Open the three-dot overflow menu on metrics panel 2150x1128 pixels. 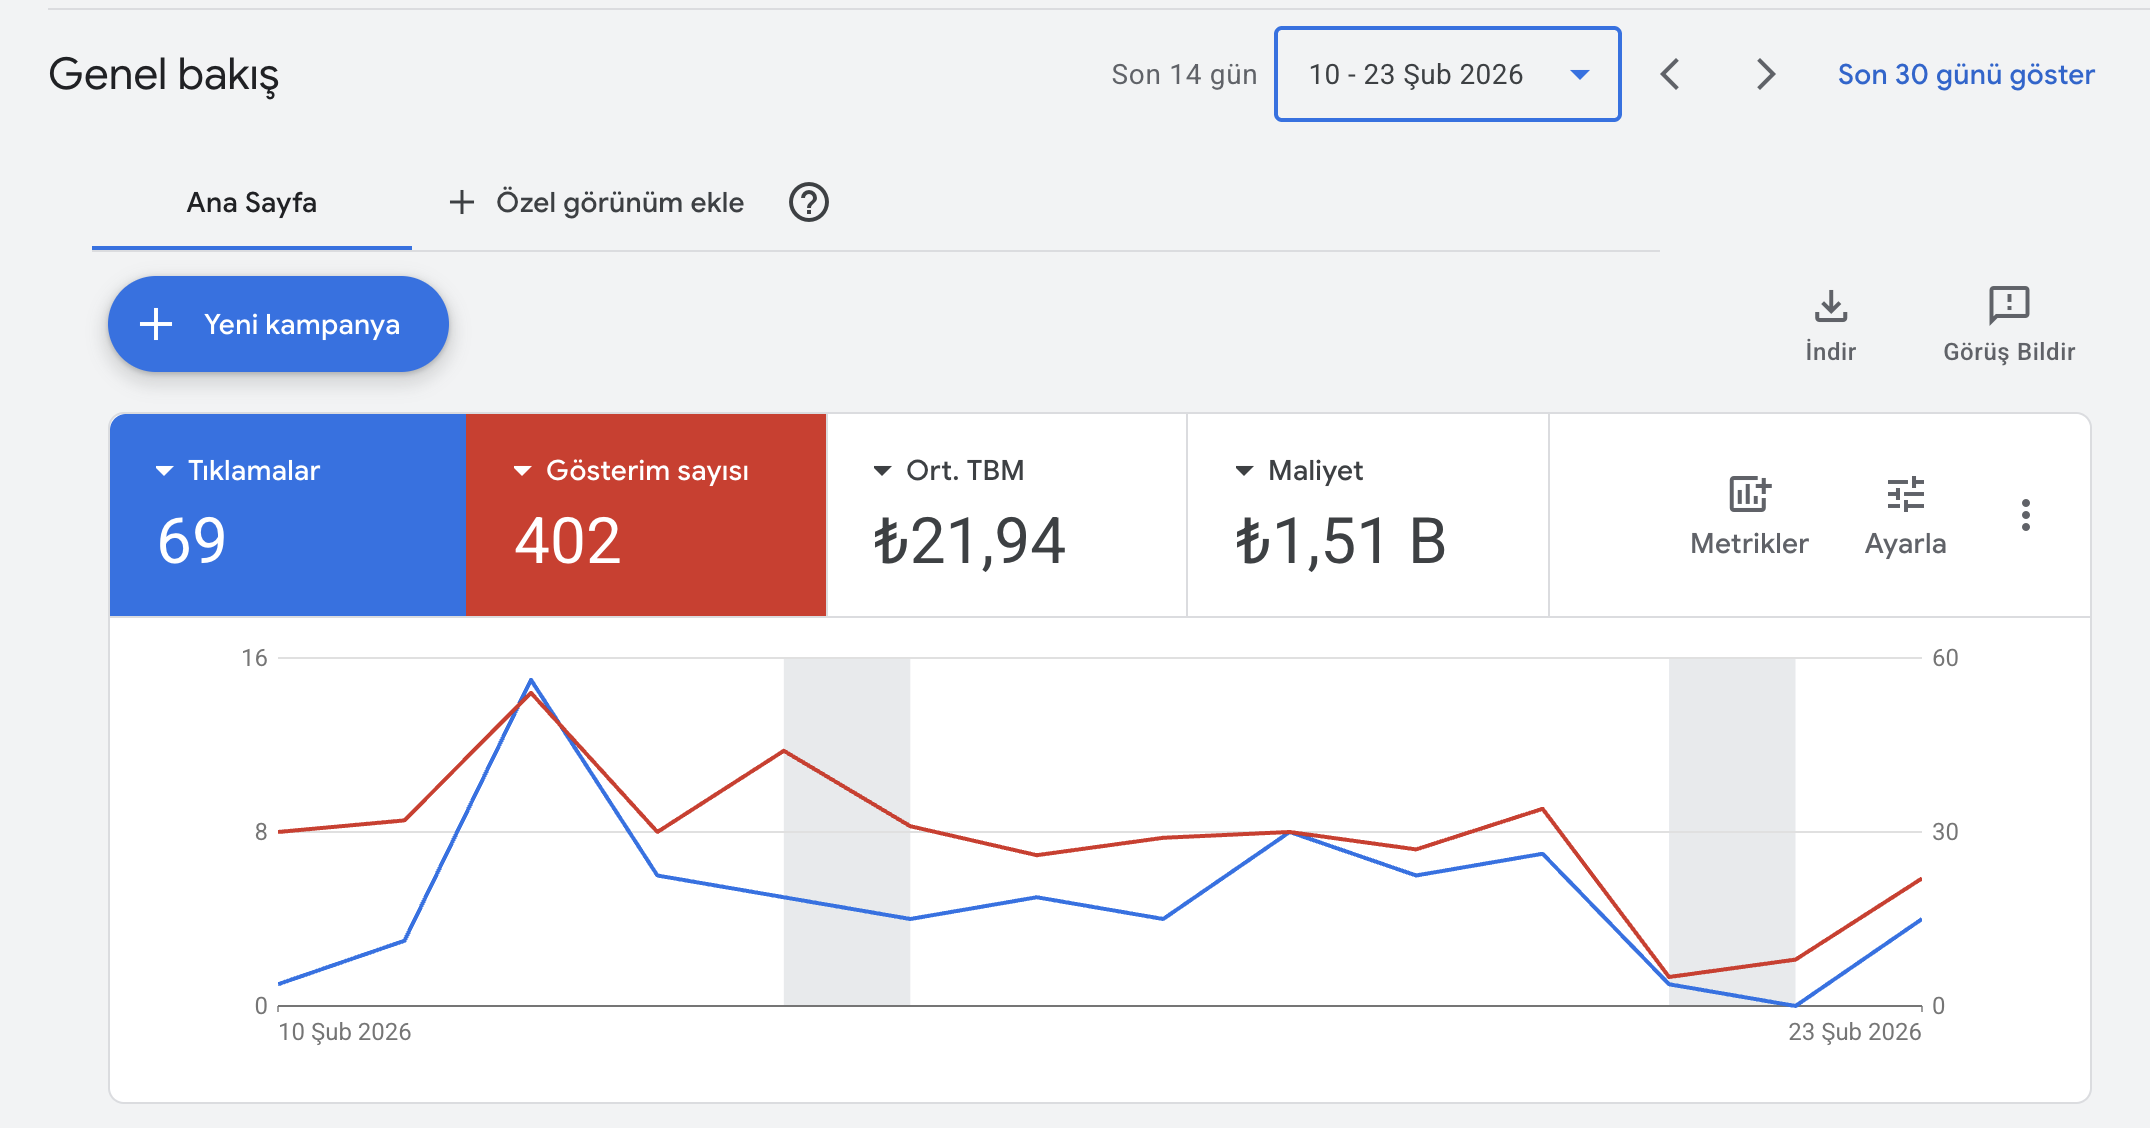pos(2027,515)
